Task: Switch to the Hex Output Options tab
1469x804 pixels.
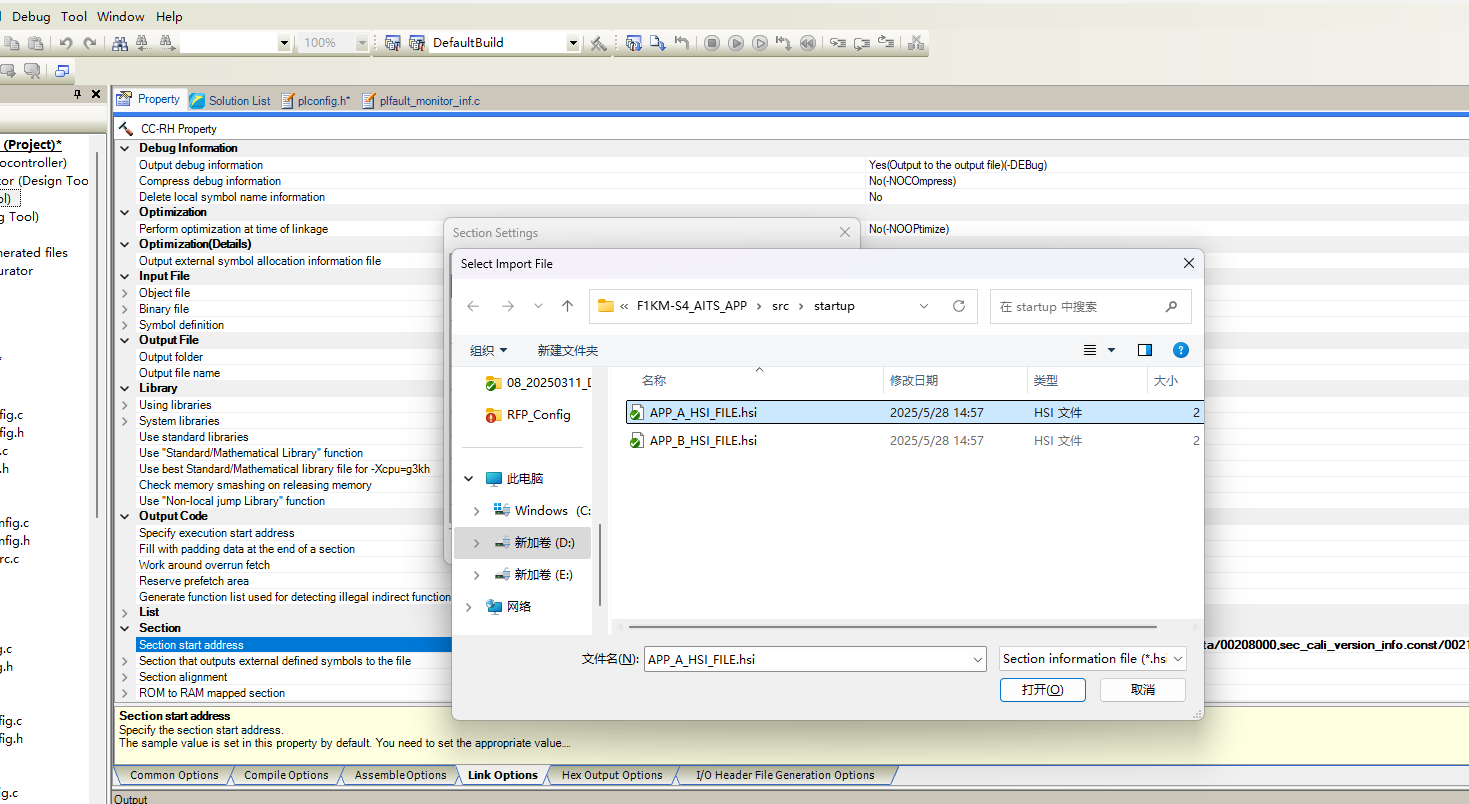Action: tap(612, 775)
